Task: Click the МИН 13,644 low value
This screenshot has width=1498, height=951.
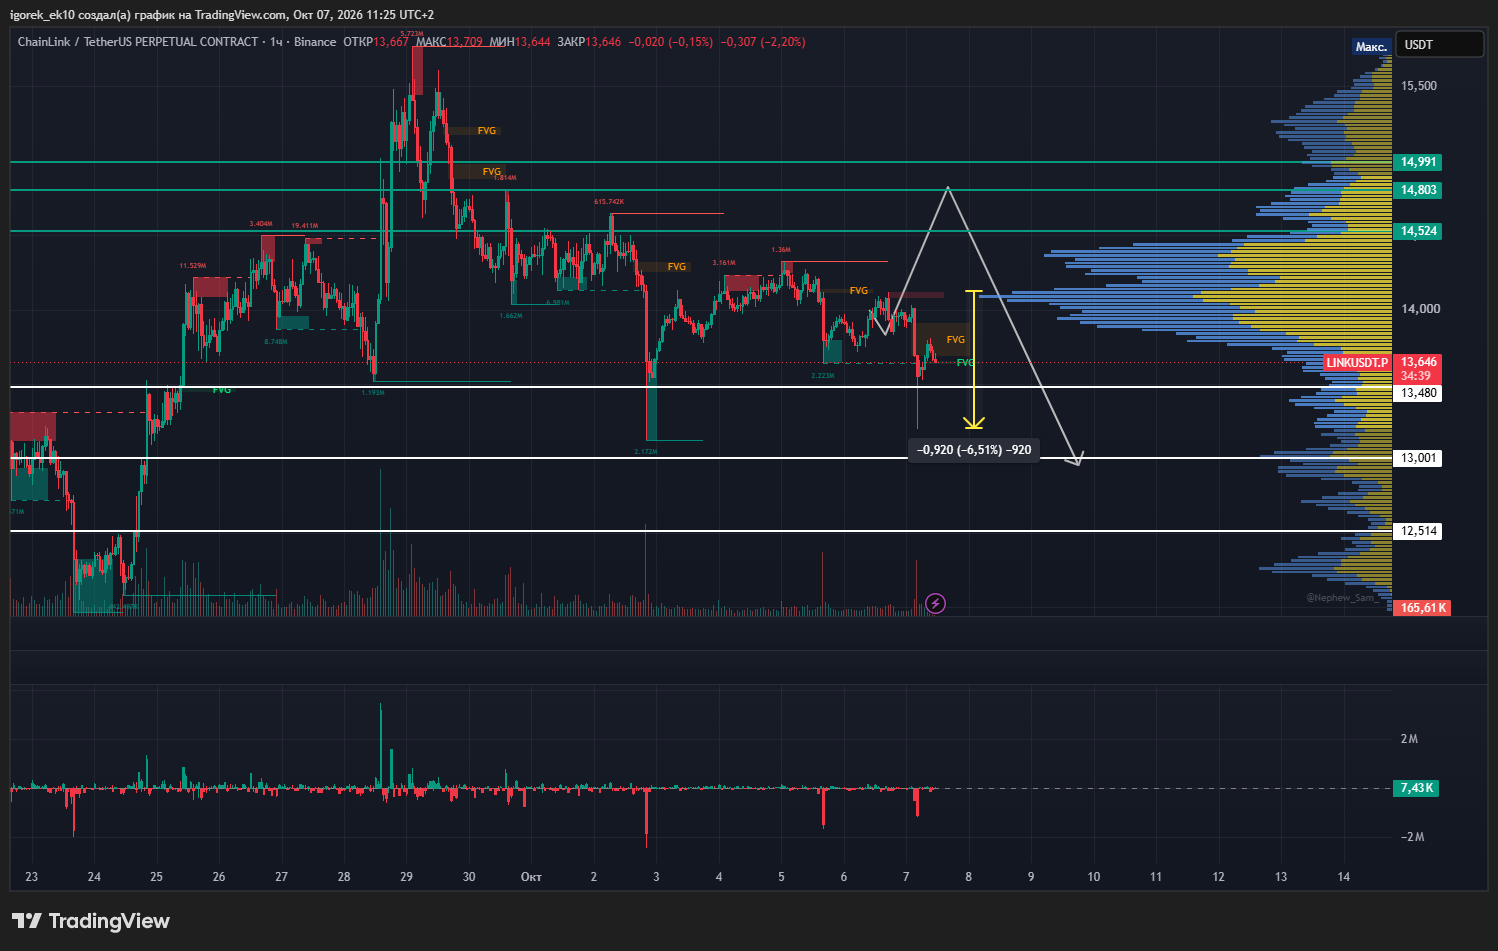Action: 520,42
